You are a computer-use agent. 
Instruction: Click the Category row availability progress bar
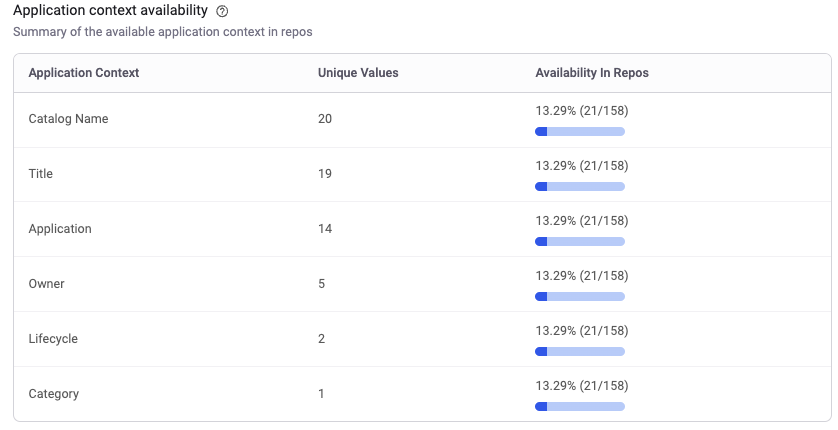(x=580, y=406)
